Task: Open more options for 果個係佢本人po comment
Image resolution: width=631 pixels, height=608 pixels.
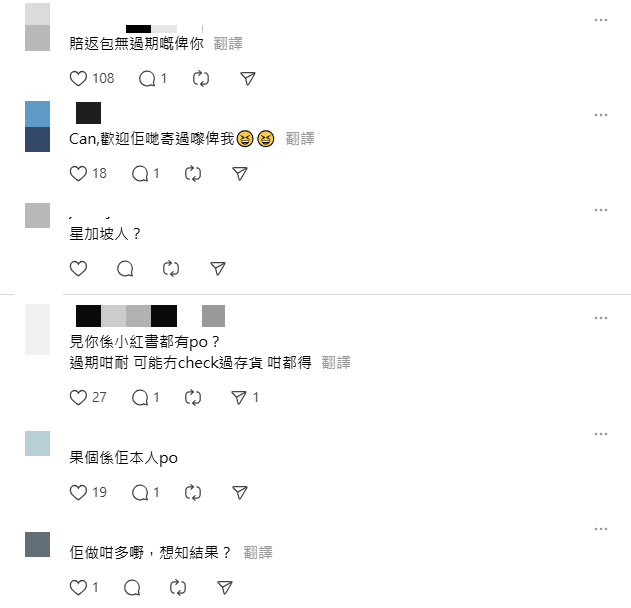Action: 600,434
